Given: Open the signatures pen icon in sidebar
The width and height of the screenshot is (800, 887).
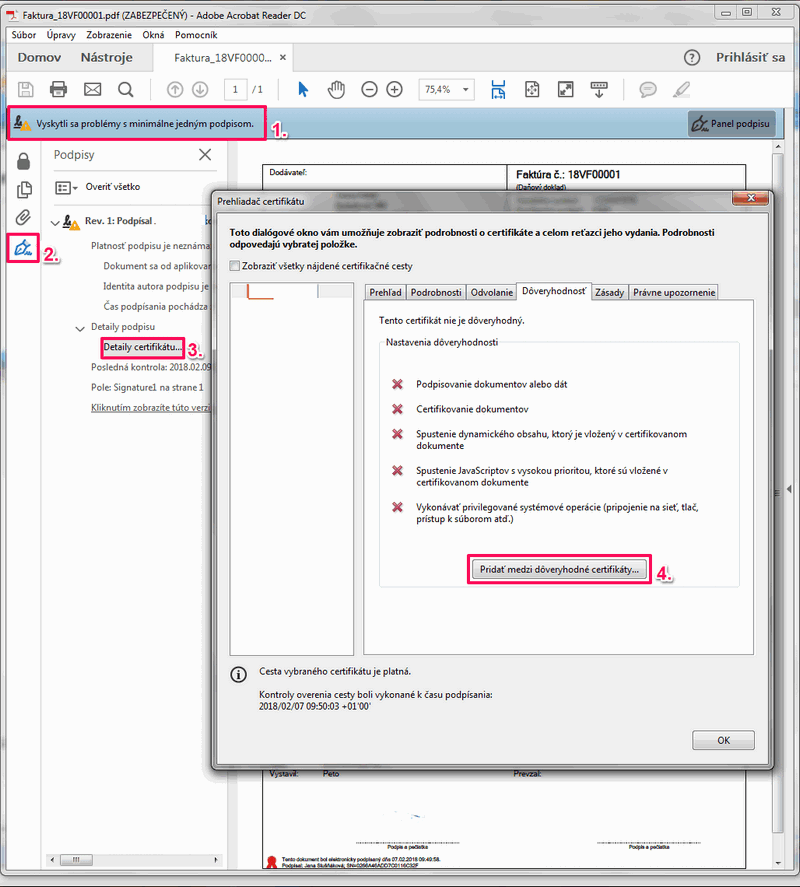Looking at the screenshot, I should click(23, 247).
